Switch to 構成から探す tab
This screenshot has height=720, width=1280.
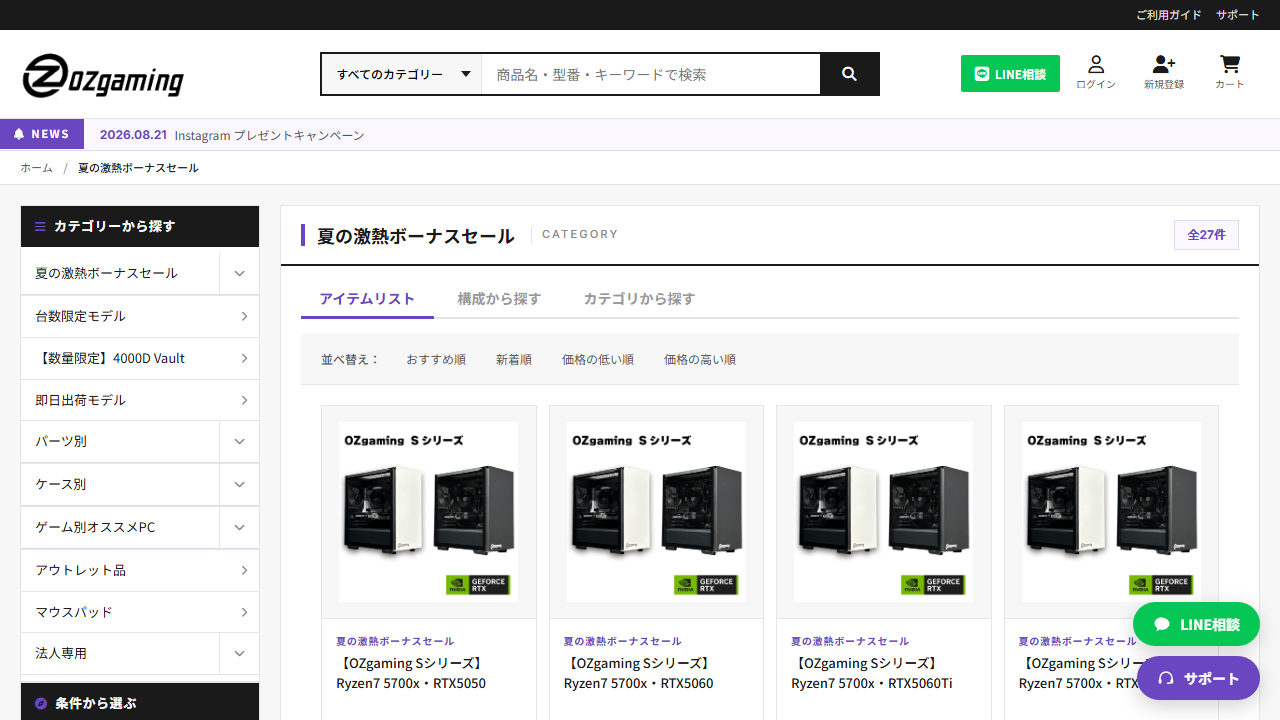click(x=499, y=299)
